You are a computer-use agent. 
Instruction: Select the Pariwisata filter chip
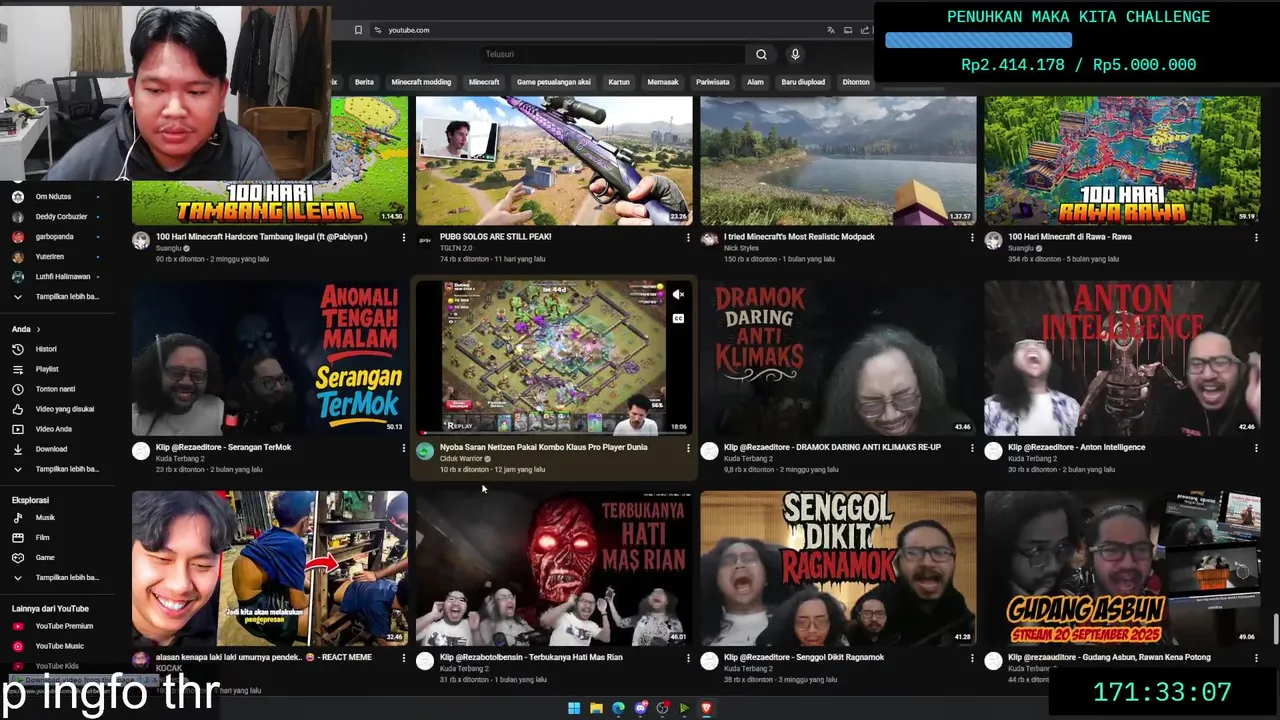click(713, 82)
